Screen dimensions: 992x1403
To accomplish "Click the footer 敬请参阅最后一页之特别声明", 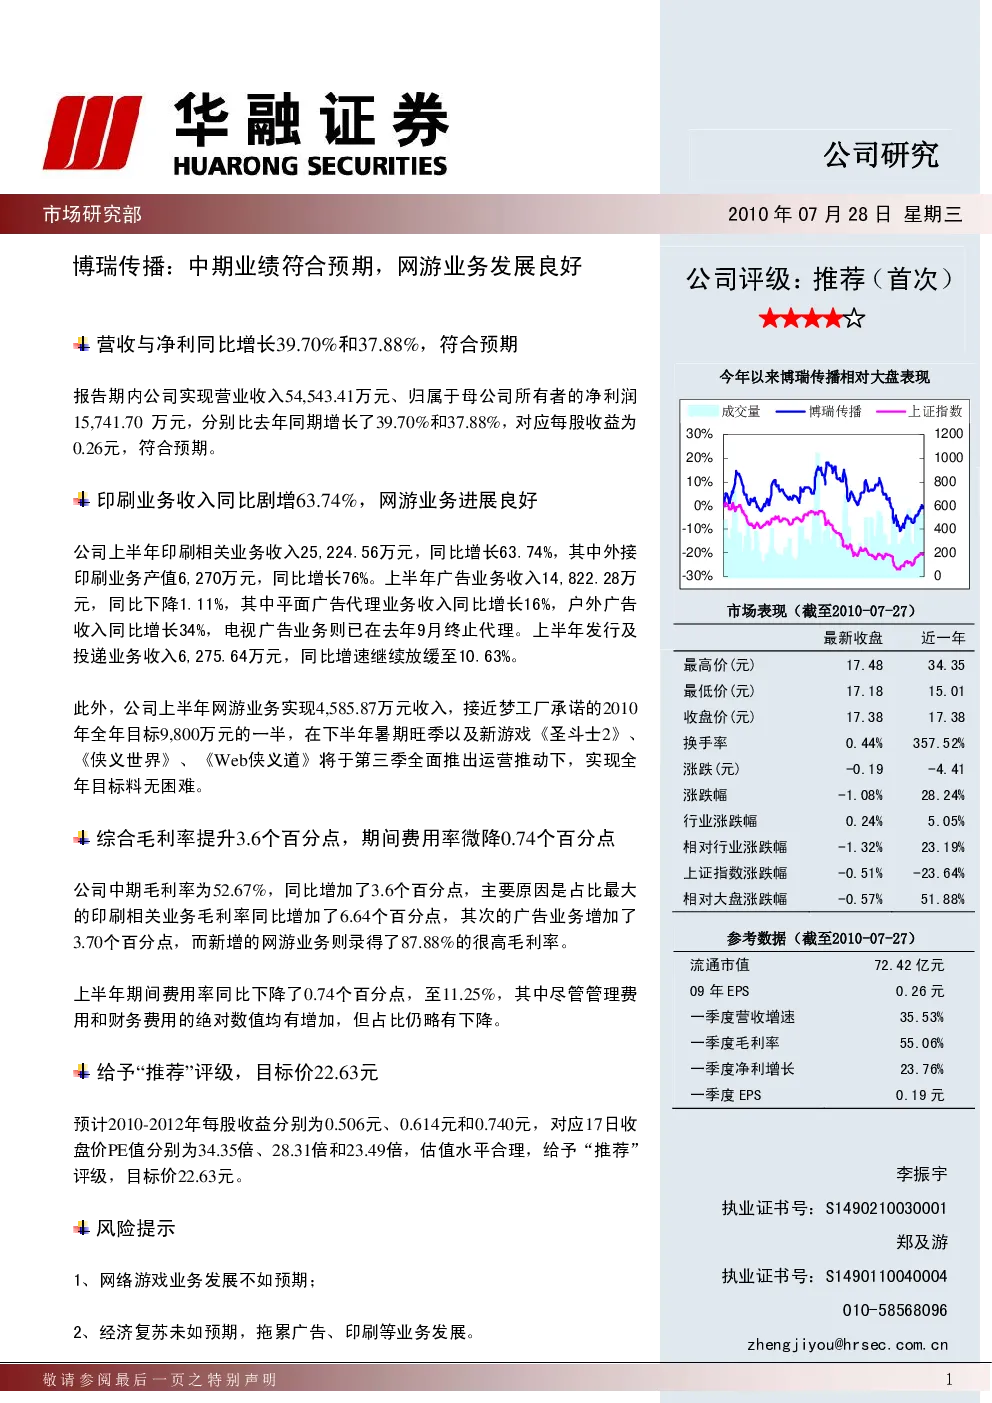I will tap(160, 1380).
